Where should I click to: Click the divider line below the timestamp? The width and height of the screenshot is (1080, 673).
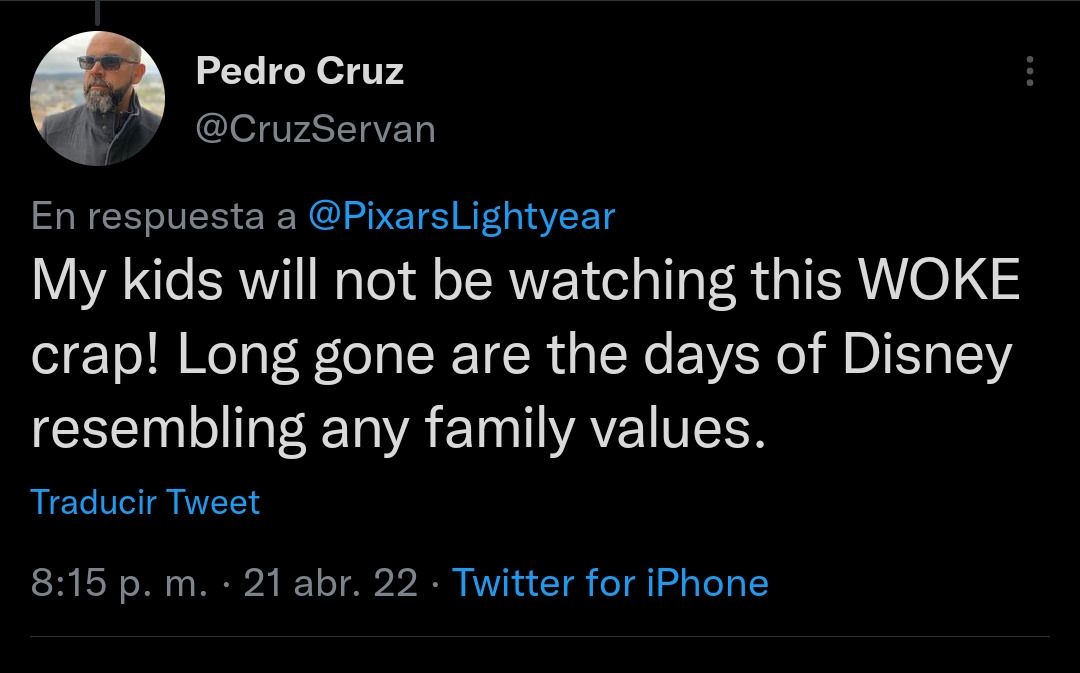[540, 636]
